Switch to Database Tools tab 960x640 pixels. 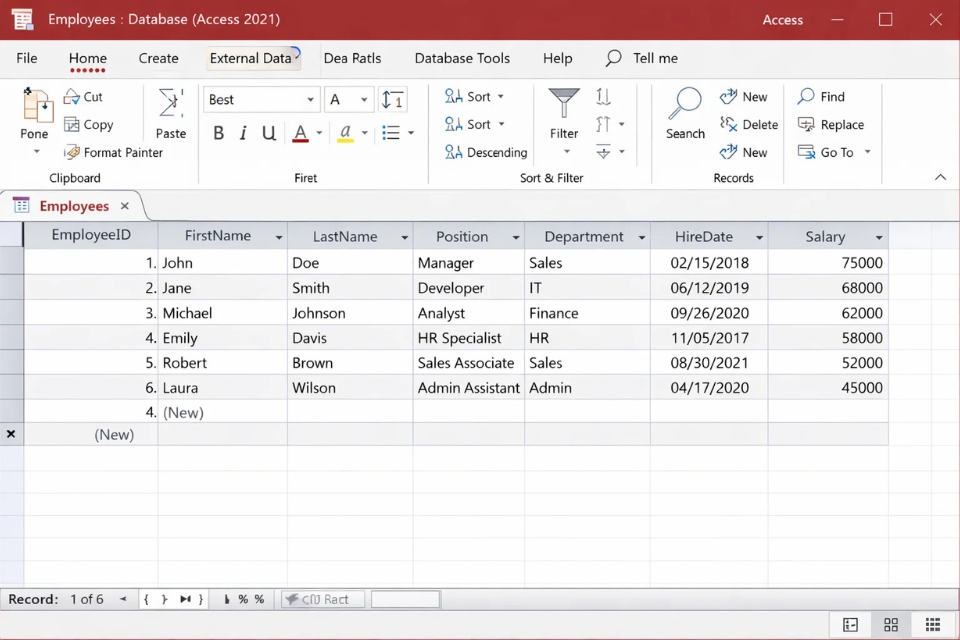click(x=462, y=58)
